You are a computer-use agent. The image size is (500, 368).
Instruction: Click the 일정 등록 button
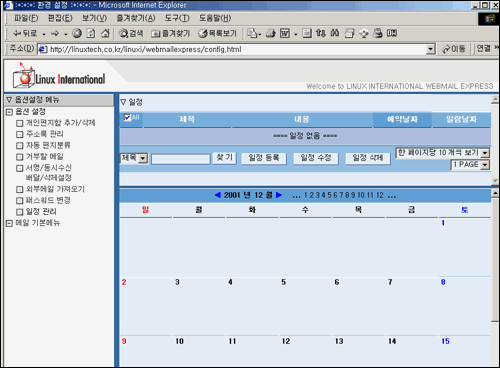(x=264, y=158)
